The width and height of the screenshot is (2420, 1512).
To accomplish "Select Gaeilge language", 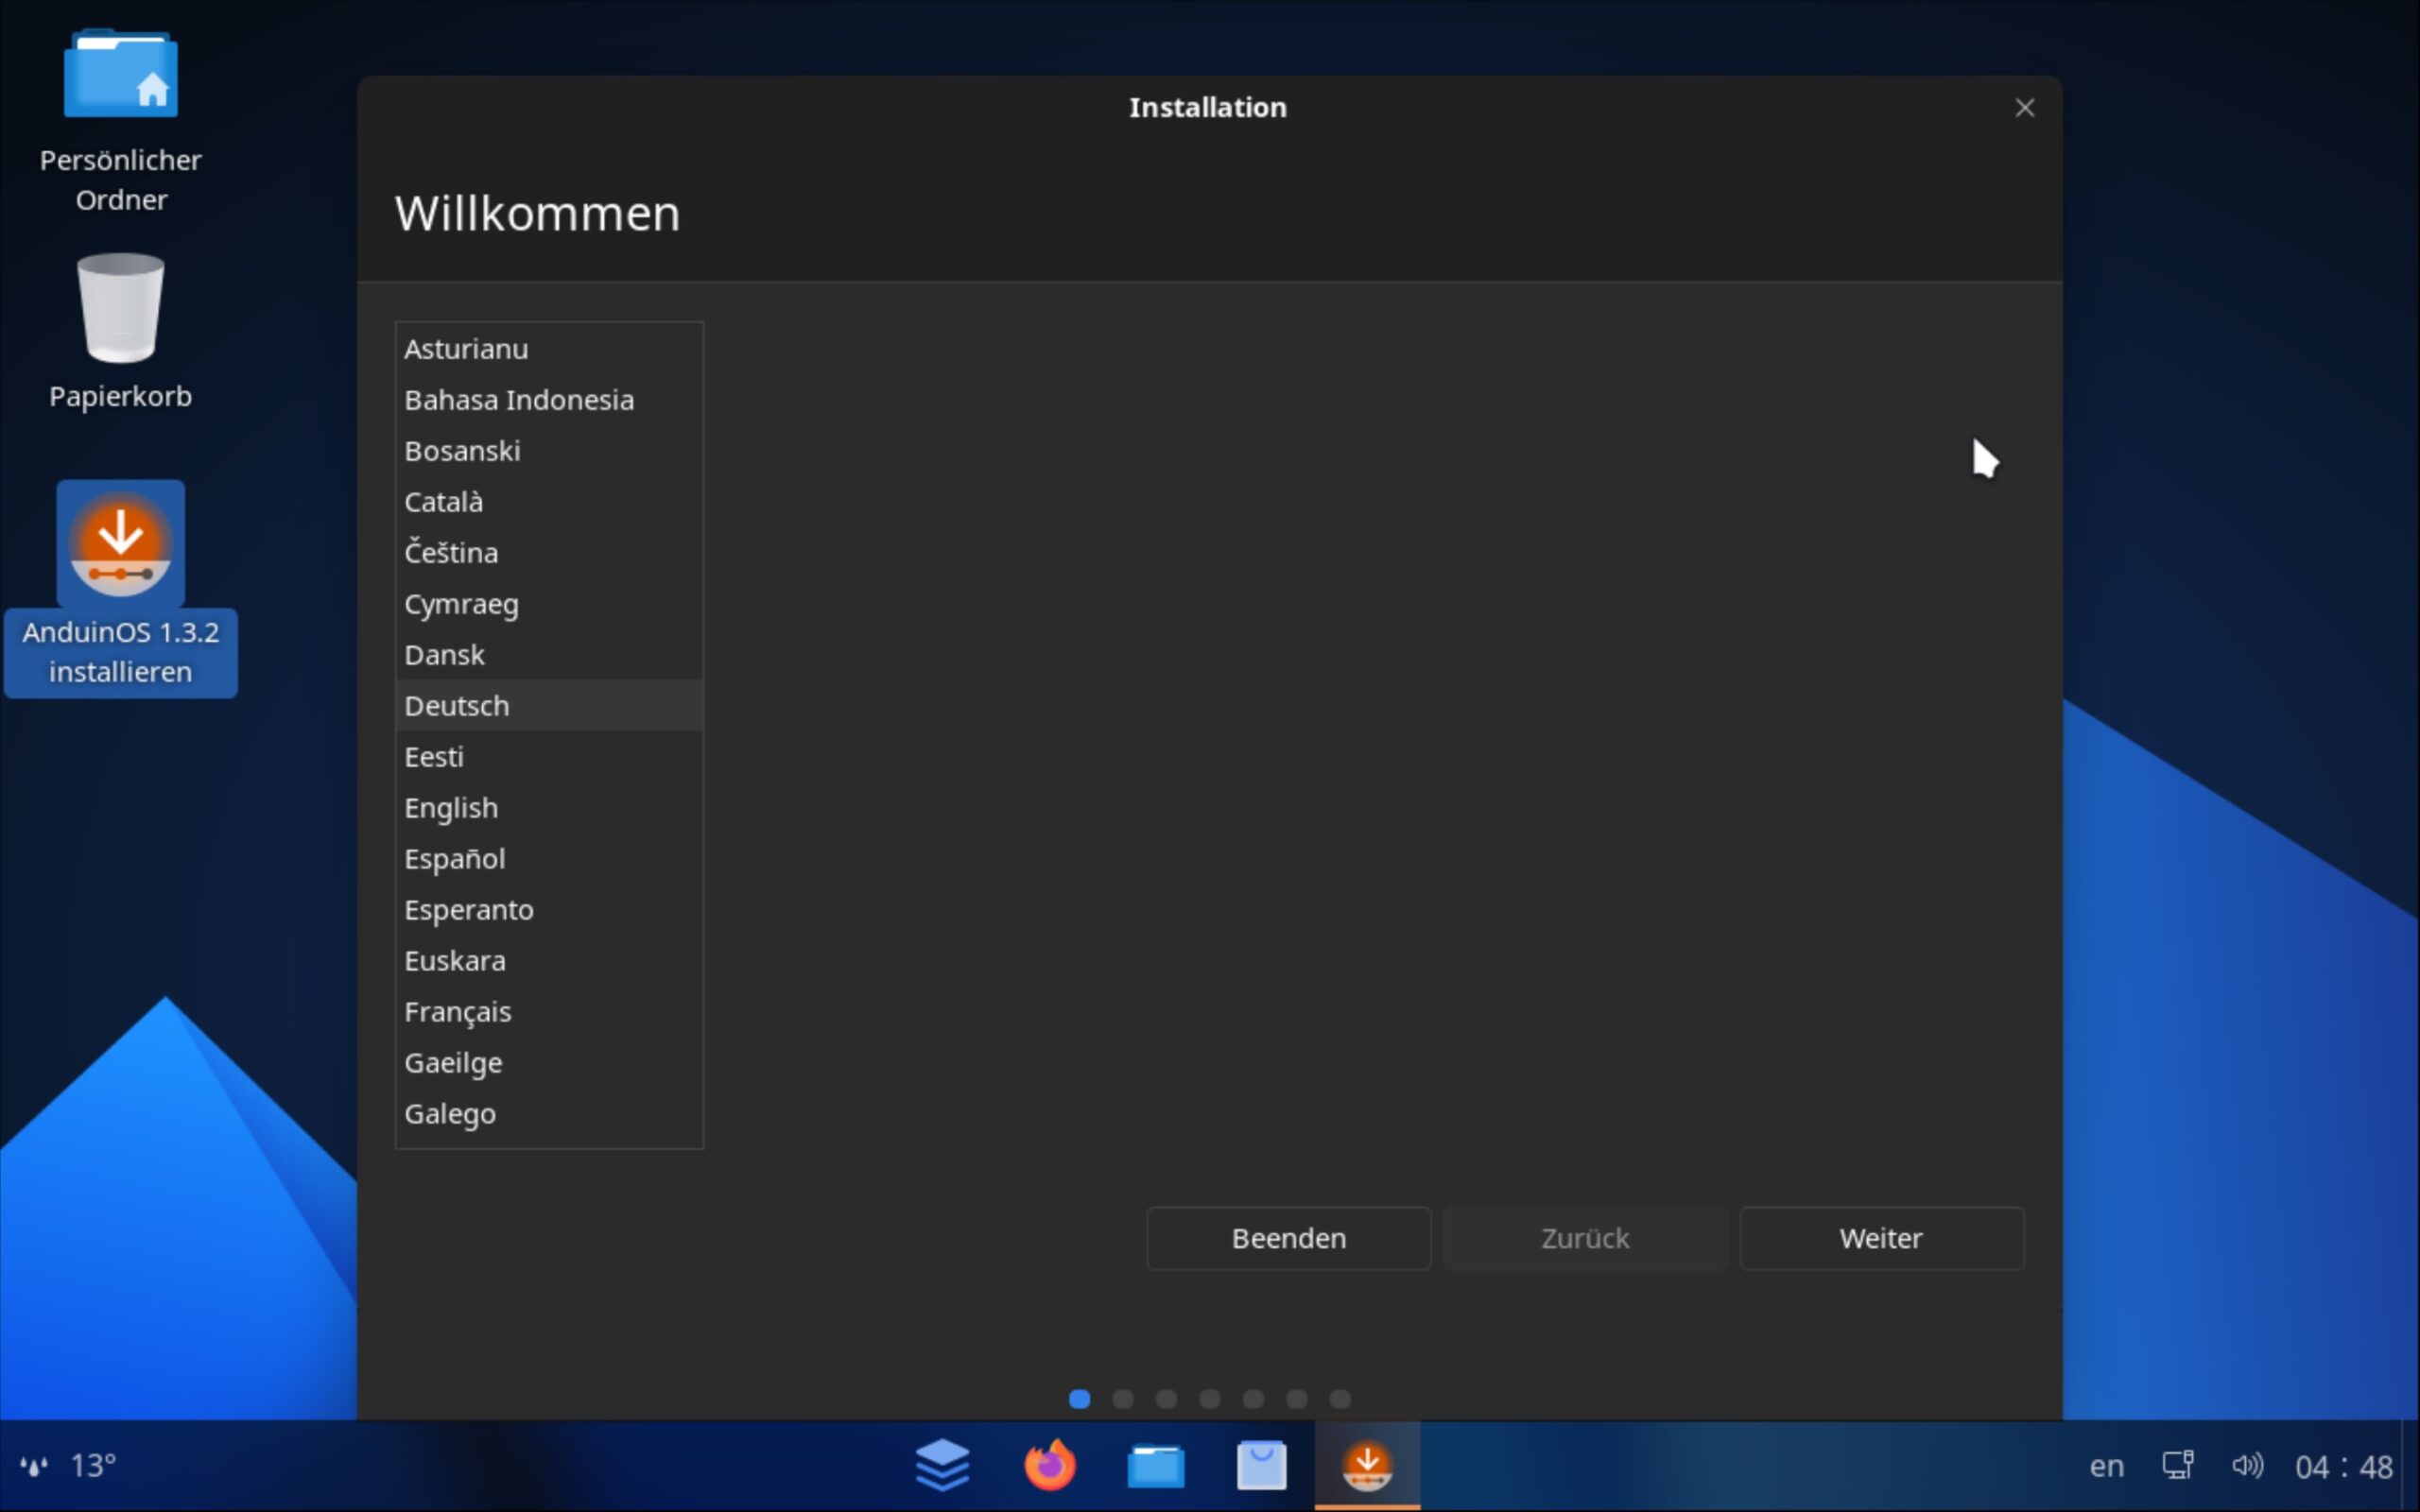I will [x=550, y=1063].
